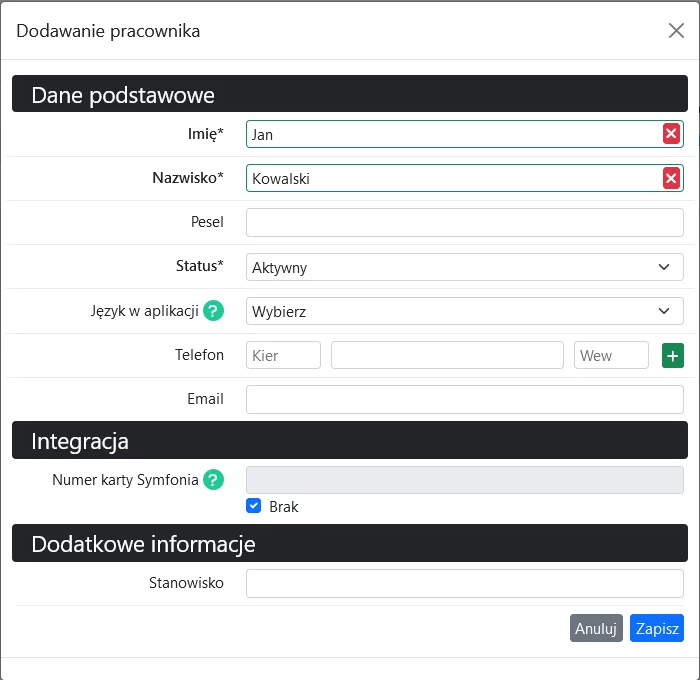The width and height of the screenshot is (700, 680).
Task: Open the Język w aplikacji dropdown
Action: 464,311
